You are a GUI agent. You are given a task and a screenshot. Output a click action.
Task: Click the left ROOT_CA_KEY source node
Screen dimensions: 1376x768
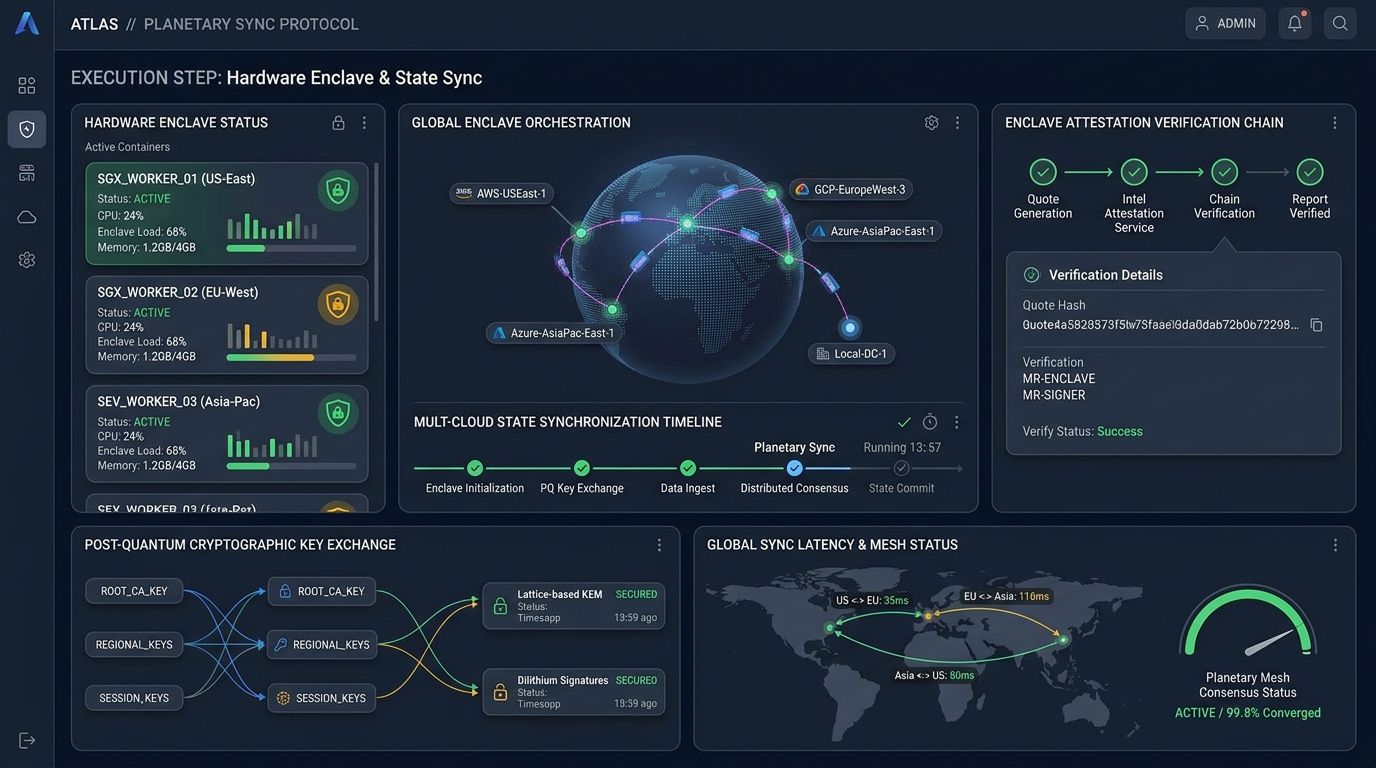(134, 591)
